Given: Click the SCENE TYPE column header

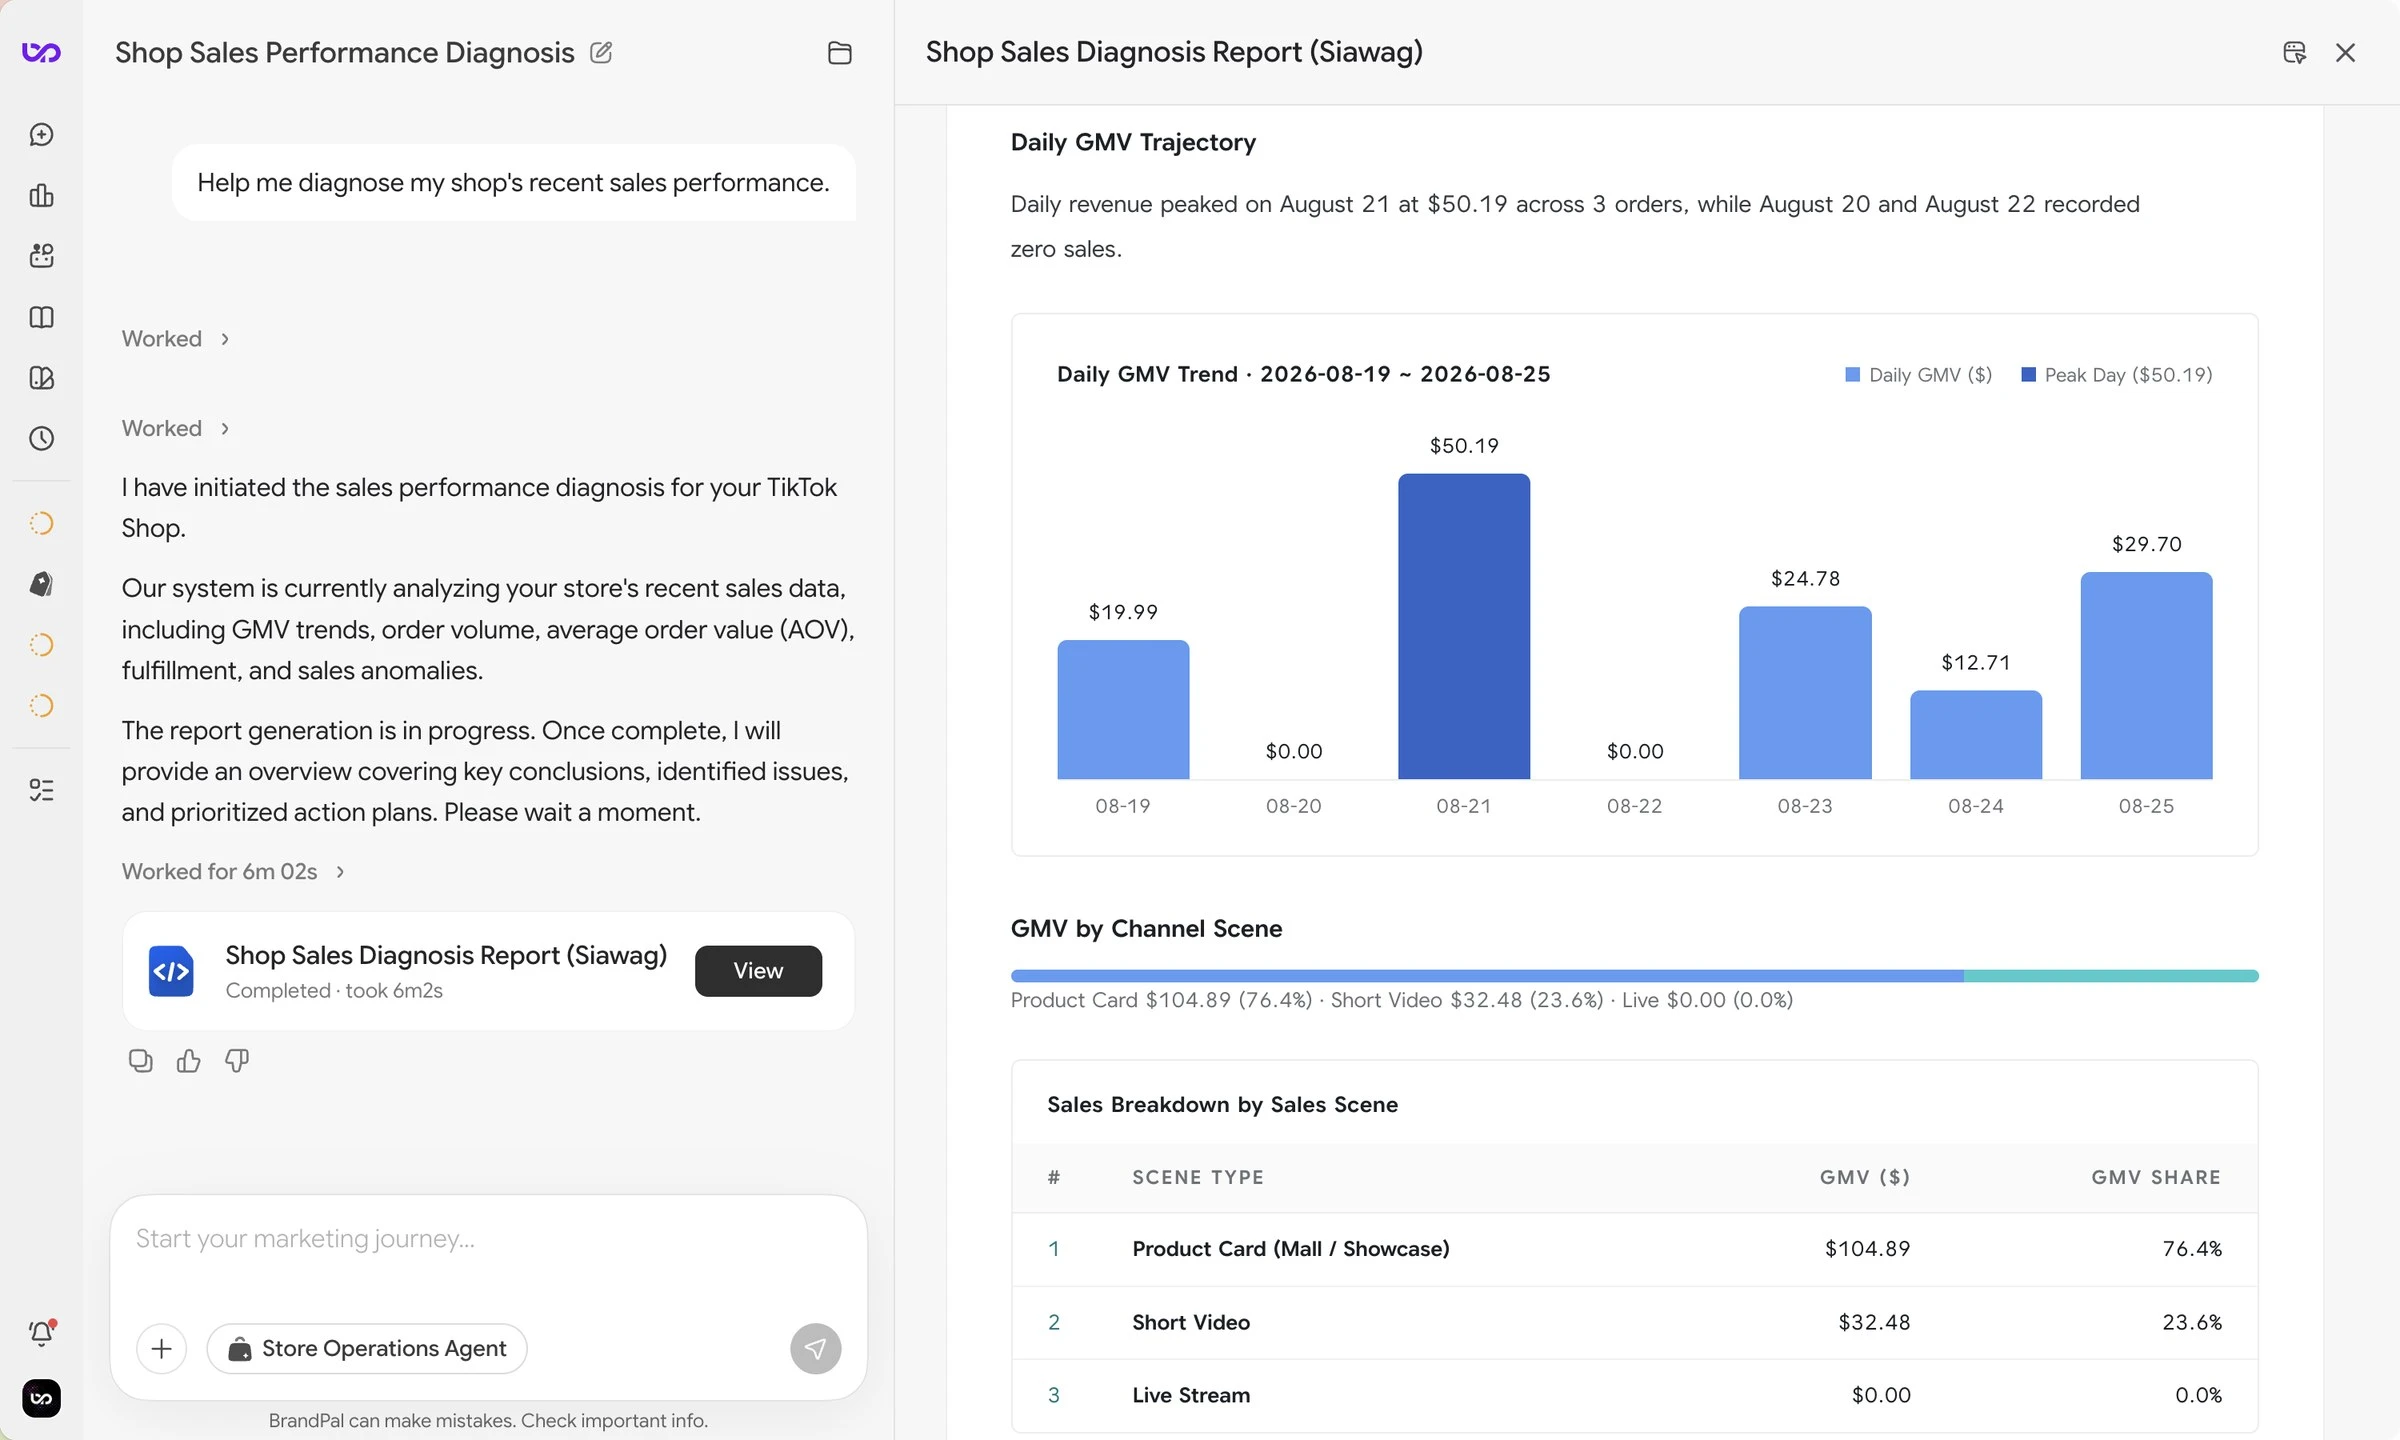Looking at the screenshot, I should click(x=1198, y=1178).
